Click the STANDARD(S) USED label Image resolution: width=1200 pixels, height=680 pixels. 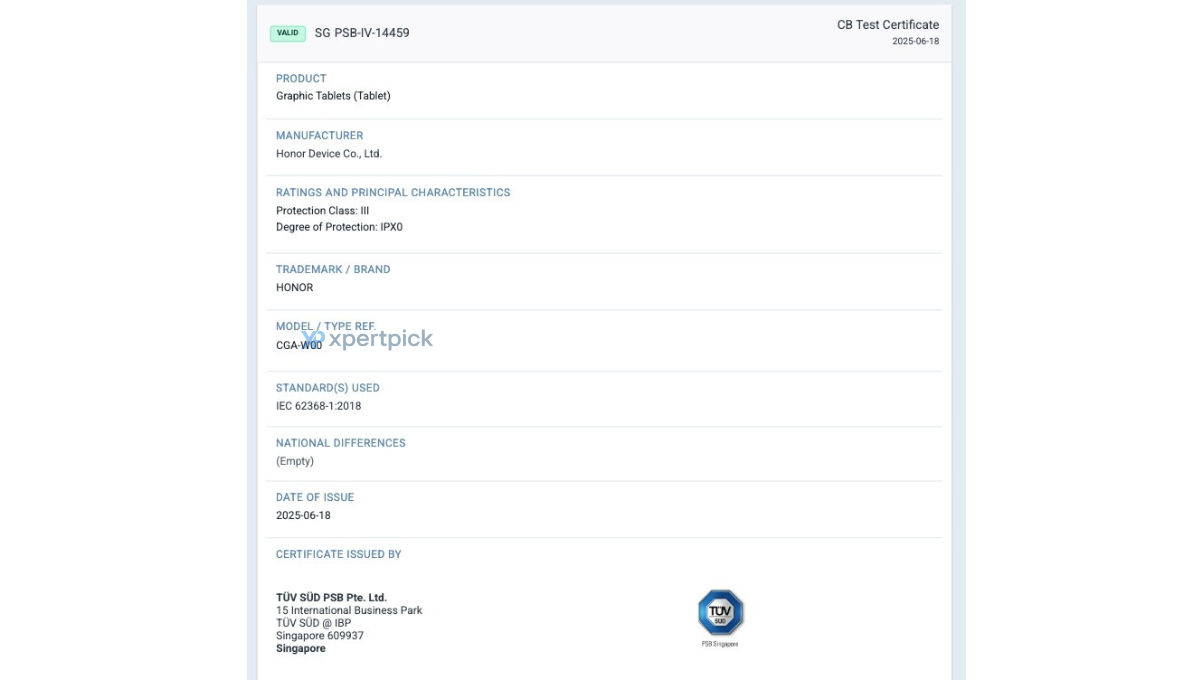tap(328, 388)
